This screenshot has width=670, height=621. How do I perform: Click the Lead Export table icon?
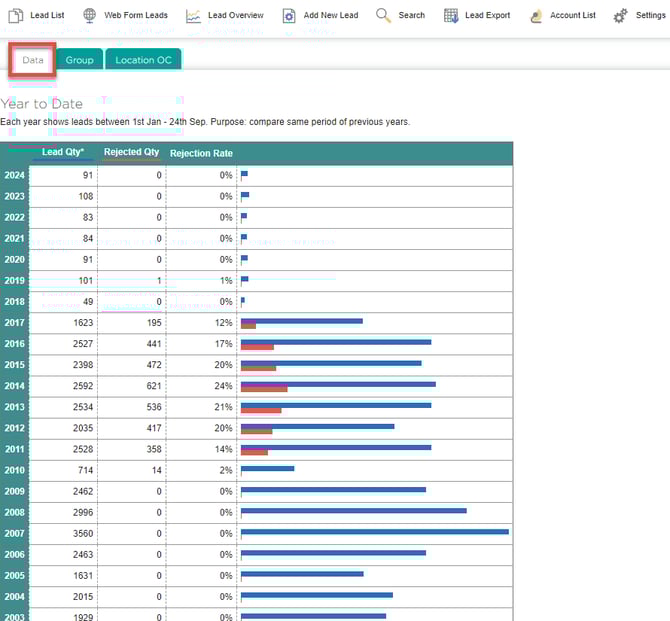(451, 16)
